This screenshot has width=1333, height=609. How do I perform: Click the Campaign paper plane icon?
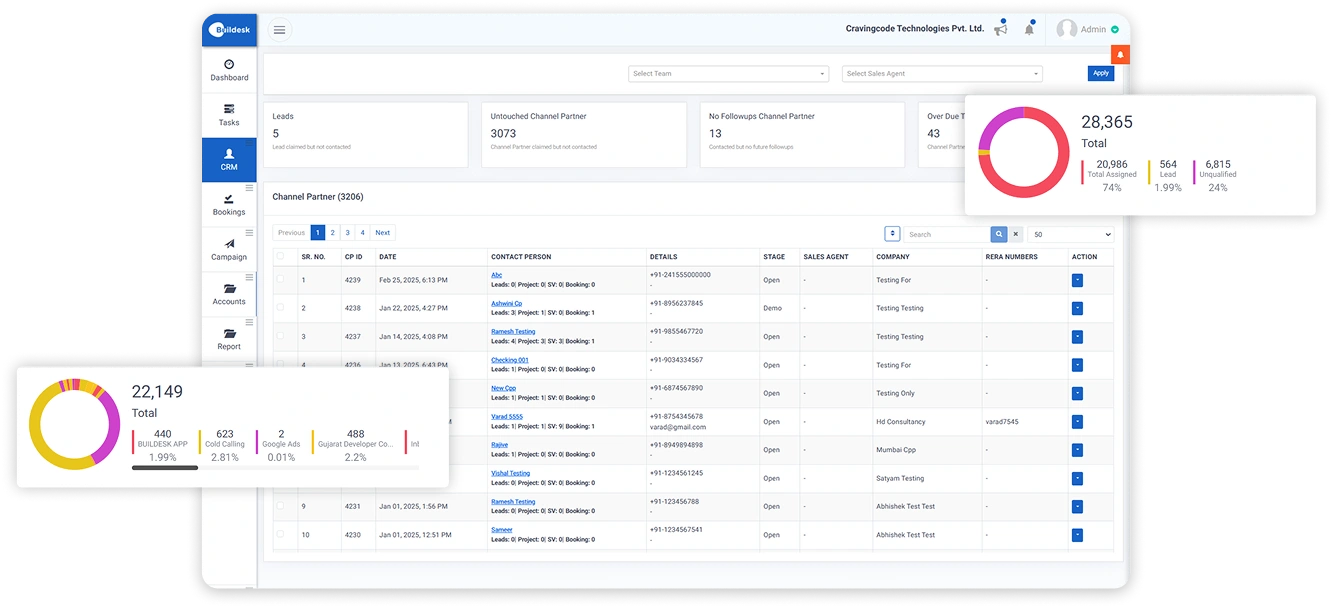[x=229, y=243]
